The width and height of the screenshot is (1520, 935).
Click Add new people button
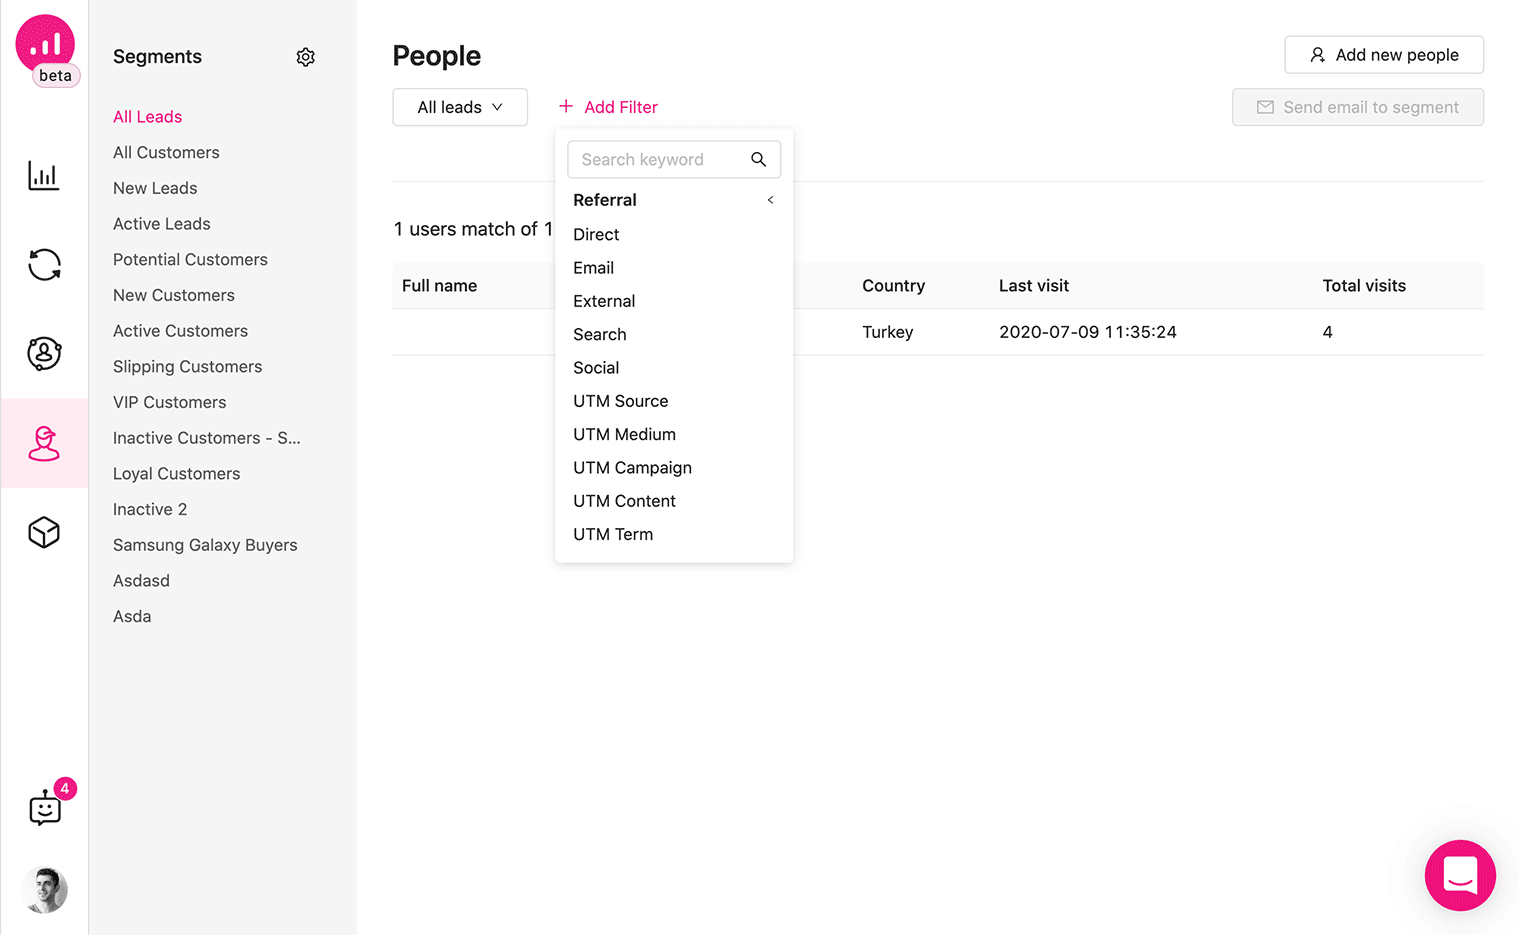click(x=1384, y=55)
